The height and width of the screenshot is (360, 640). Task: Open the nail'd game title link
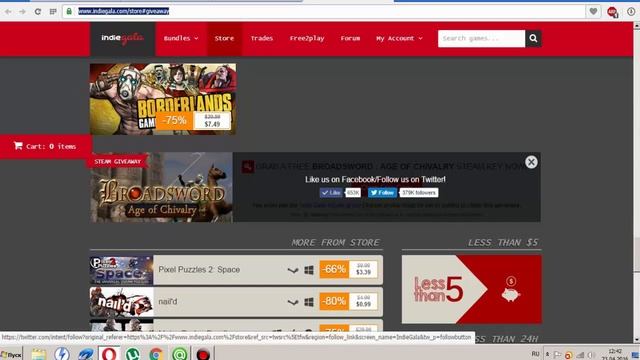[x=168, y=302]
